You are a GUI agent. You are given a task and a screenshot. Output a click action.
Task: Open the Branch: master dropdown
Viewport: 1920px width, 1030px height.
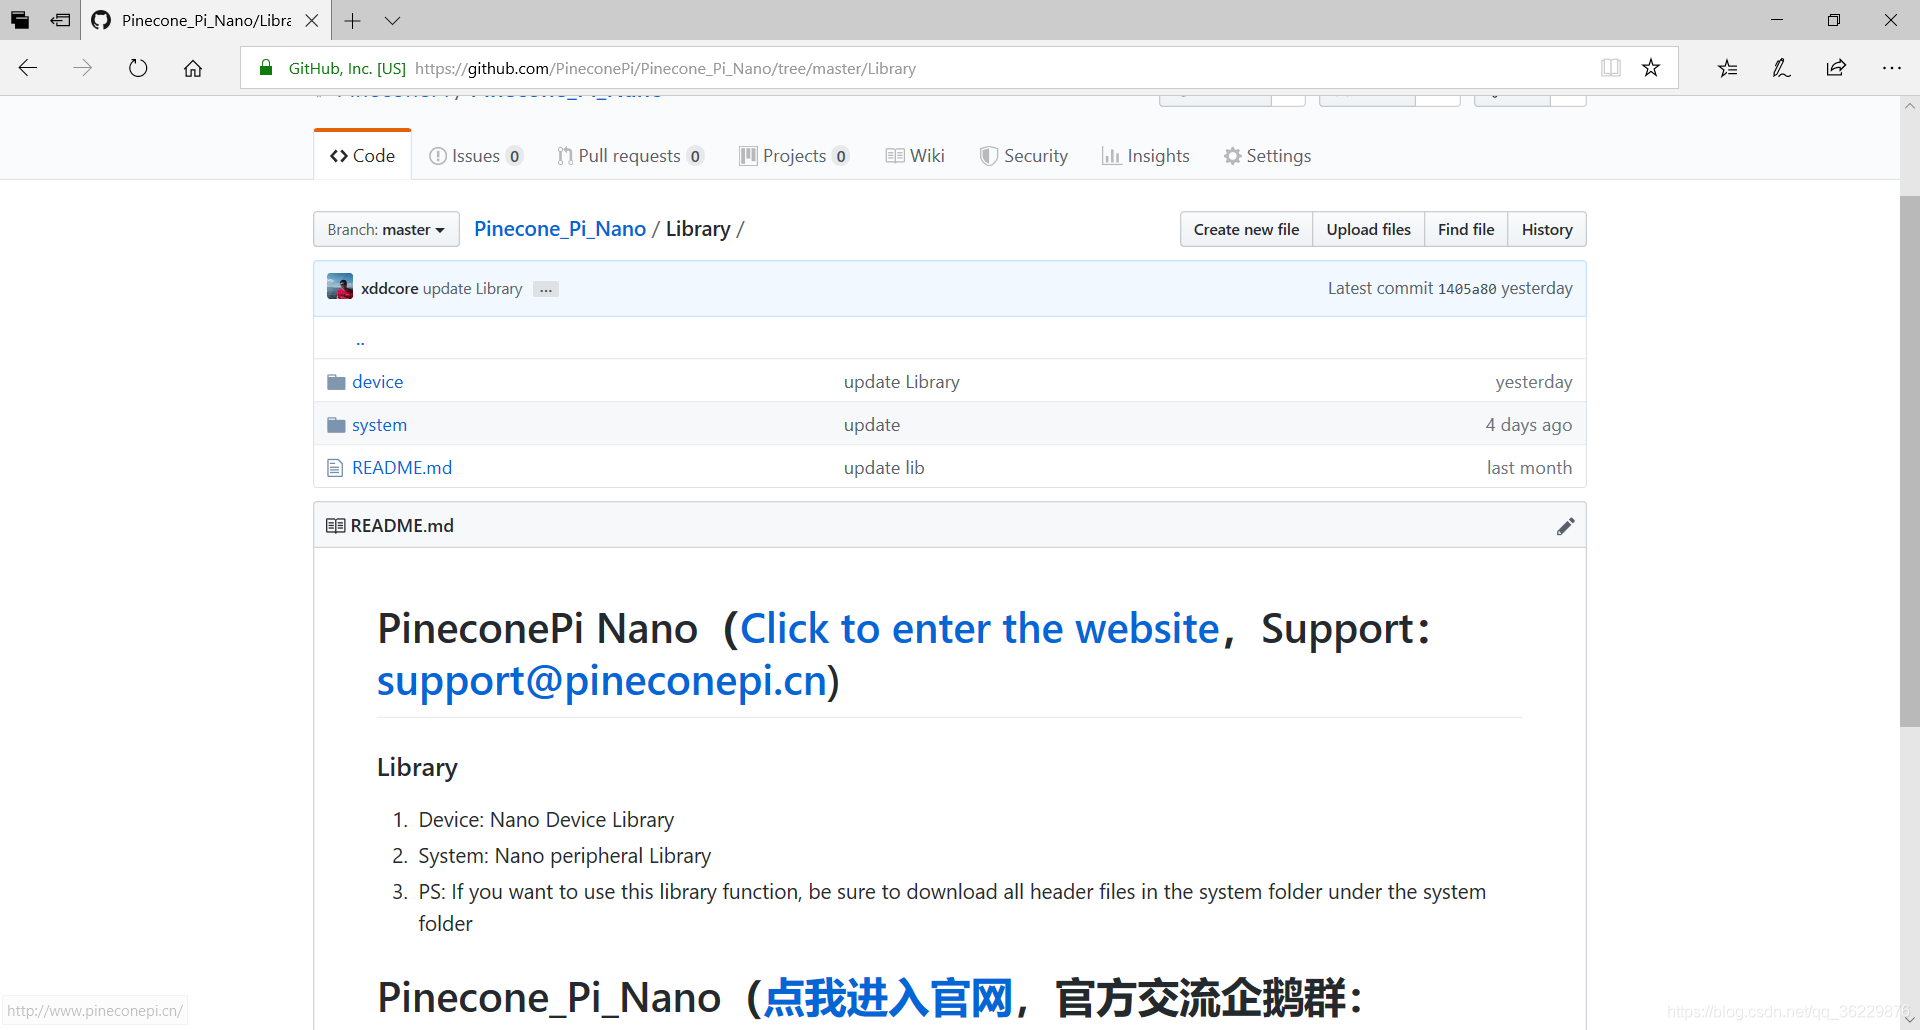(386, 229)
